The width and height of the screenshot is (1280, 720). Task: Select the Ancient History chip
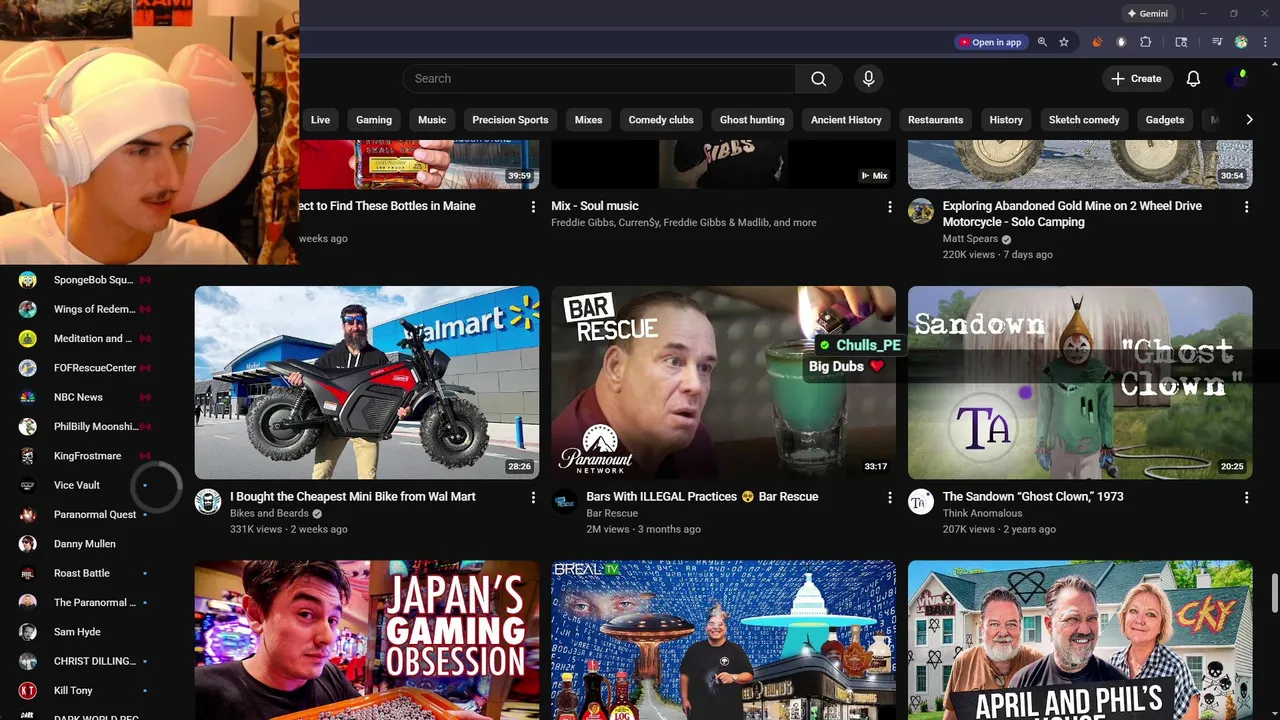pos(846,120)
